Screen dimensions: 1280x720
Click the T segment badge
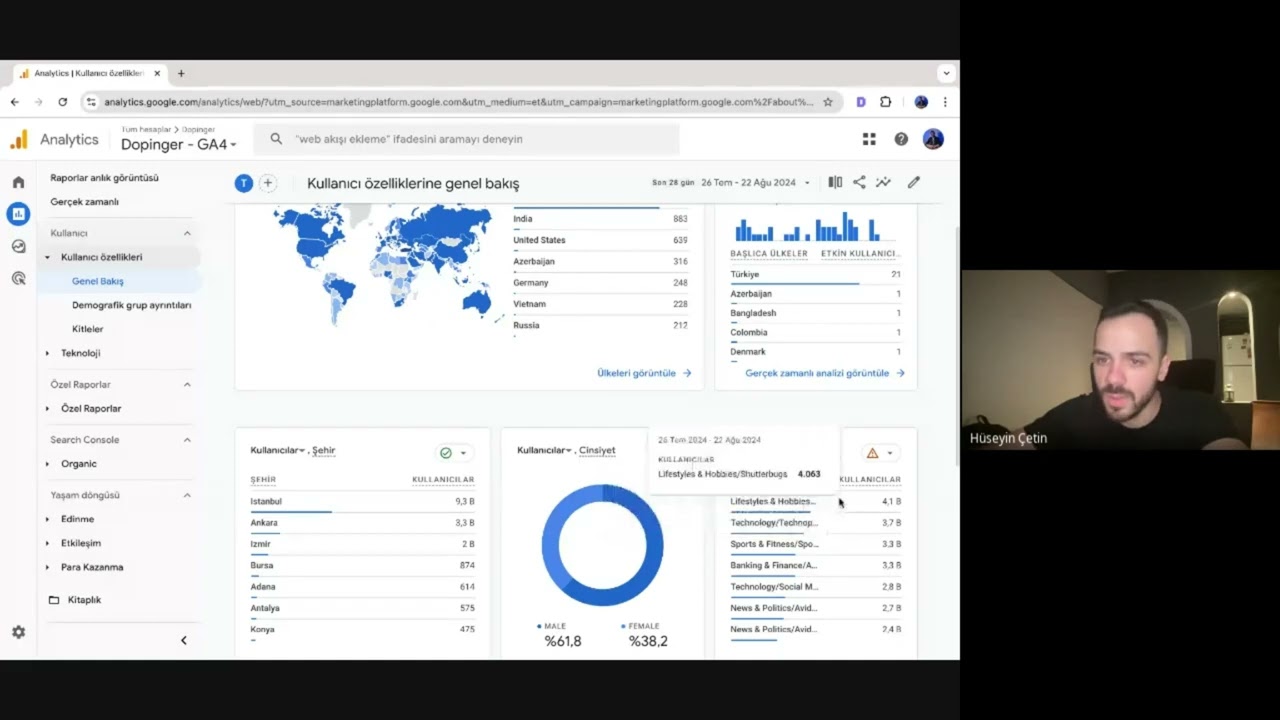click(243, 183)
